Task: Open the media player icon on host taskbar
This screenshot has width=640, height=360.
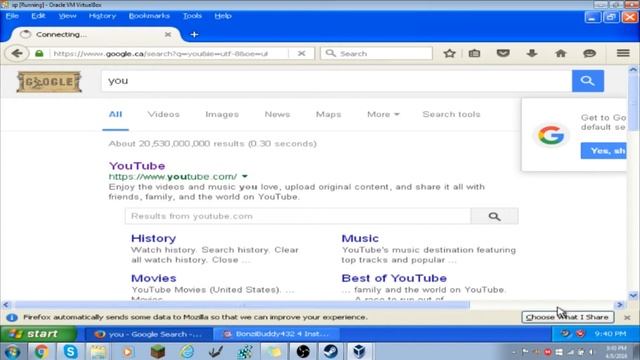Action: point(128,351)
